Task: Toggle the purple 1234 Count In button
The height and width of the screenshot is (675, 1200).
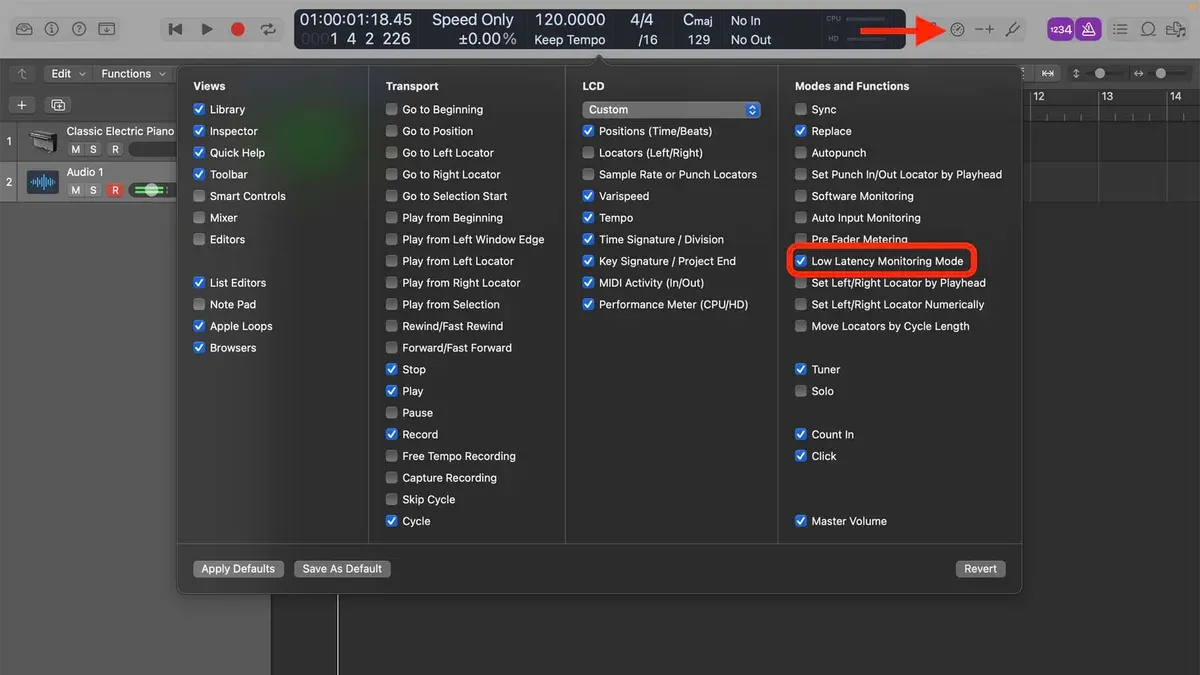Action: click(1060, 29)
